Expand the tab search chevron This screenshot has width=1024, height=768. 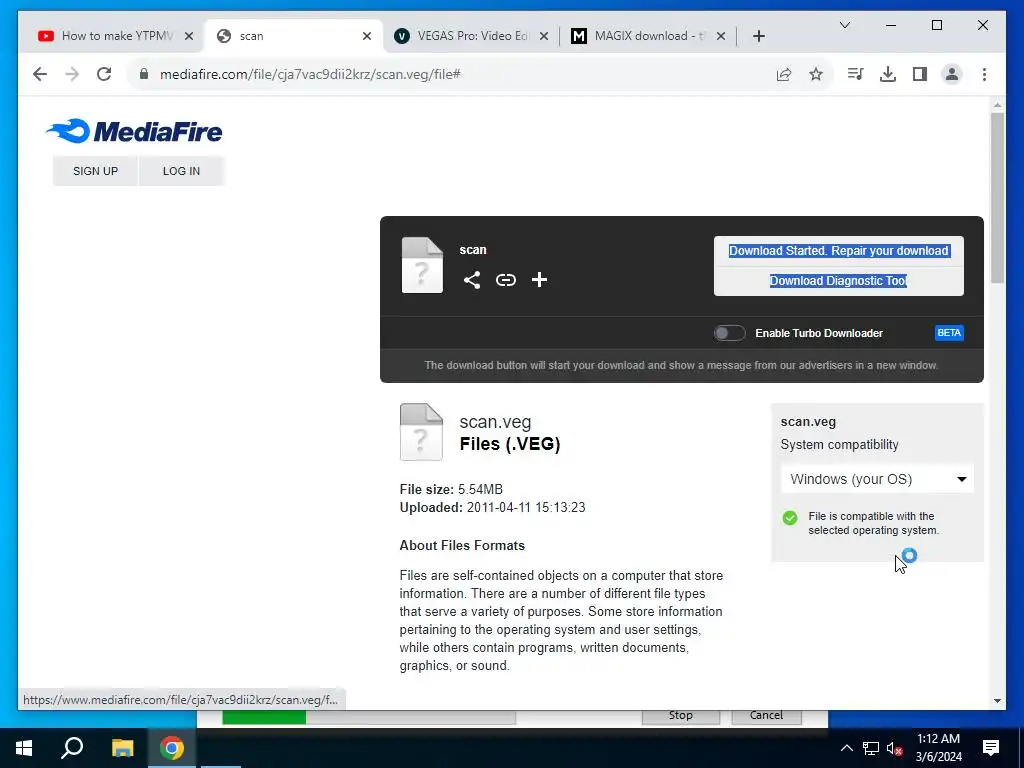click(x=844, y=25)
